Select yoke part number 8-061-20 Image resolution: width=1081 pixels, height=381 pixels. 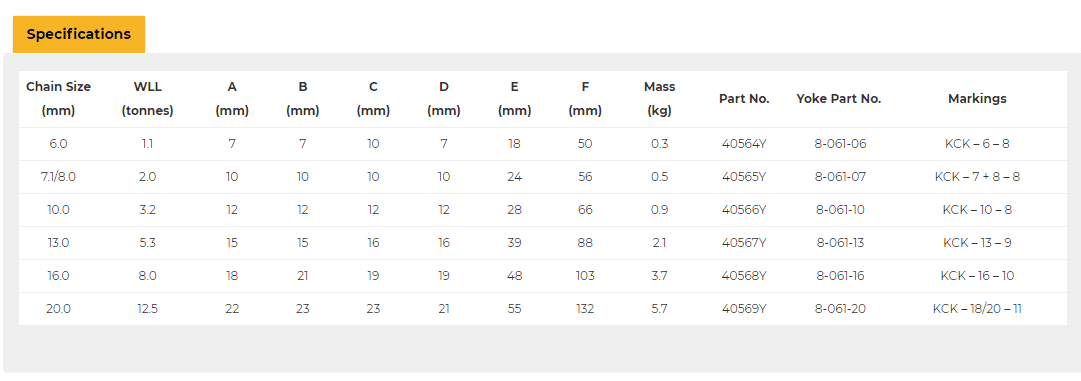(x=840, y=309)
